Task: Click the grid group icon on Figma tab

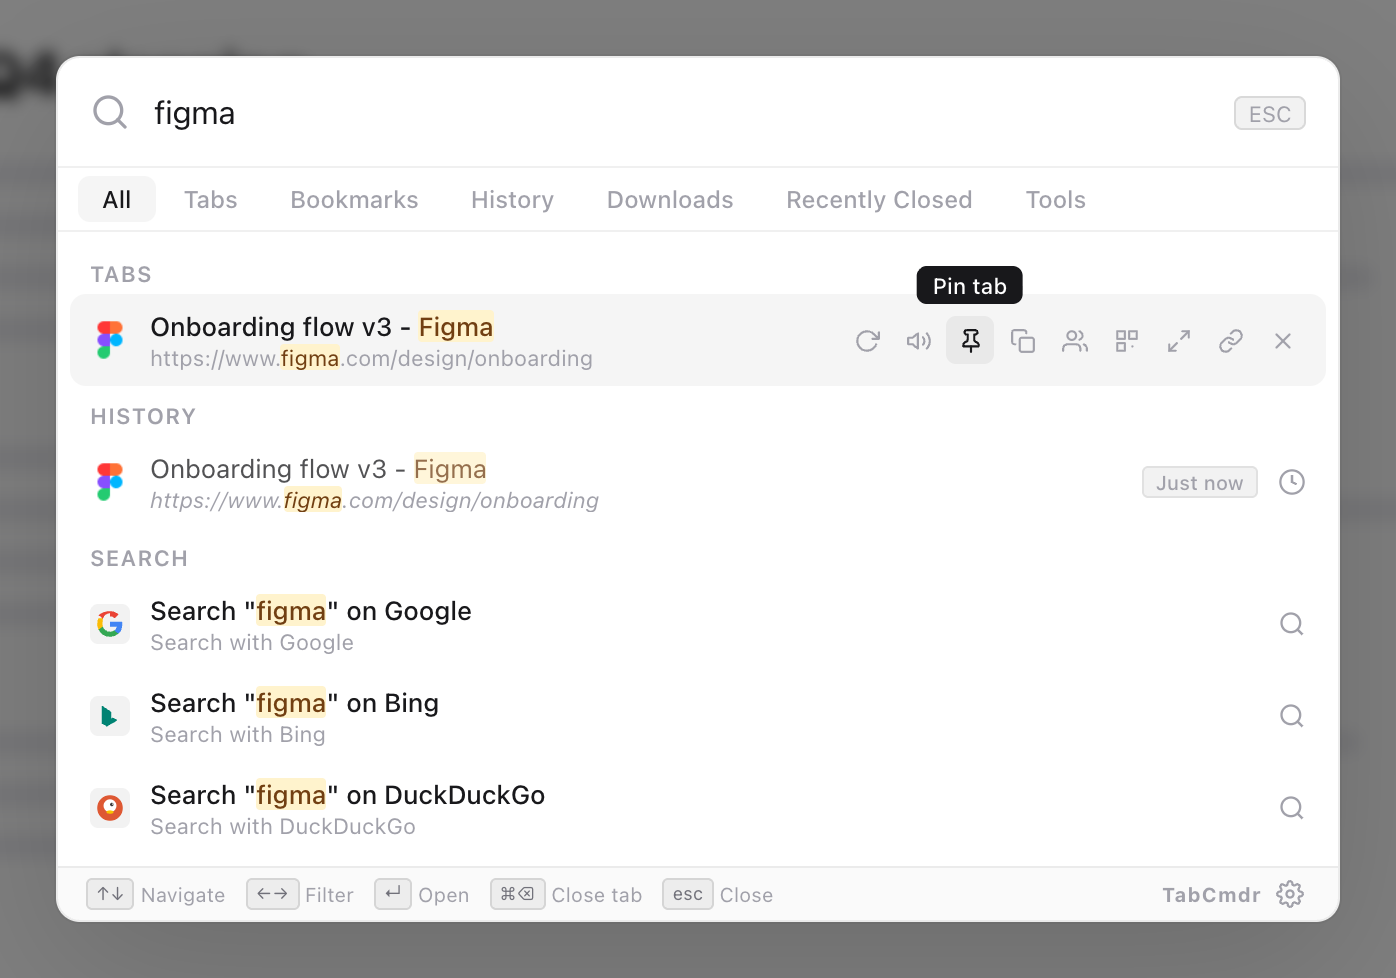Action: (1127, 341)
